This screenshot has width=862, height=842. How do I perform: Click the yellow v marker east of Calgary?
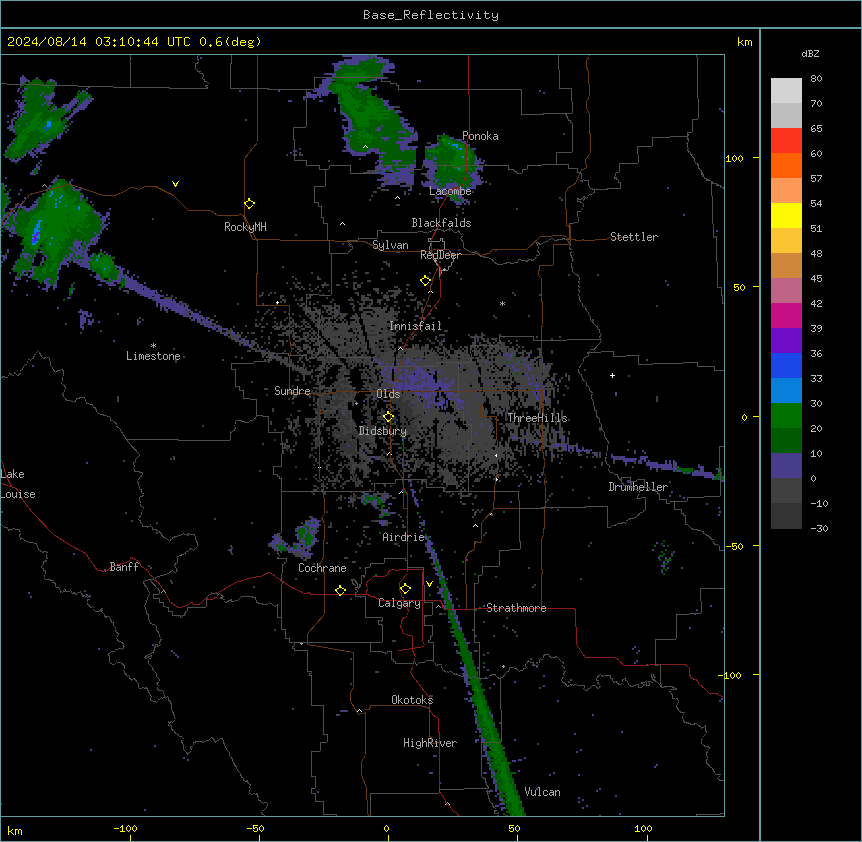click(x=429, y=584)
